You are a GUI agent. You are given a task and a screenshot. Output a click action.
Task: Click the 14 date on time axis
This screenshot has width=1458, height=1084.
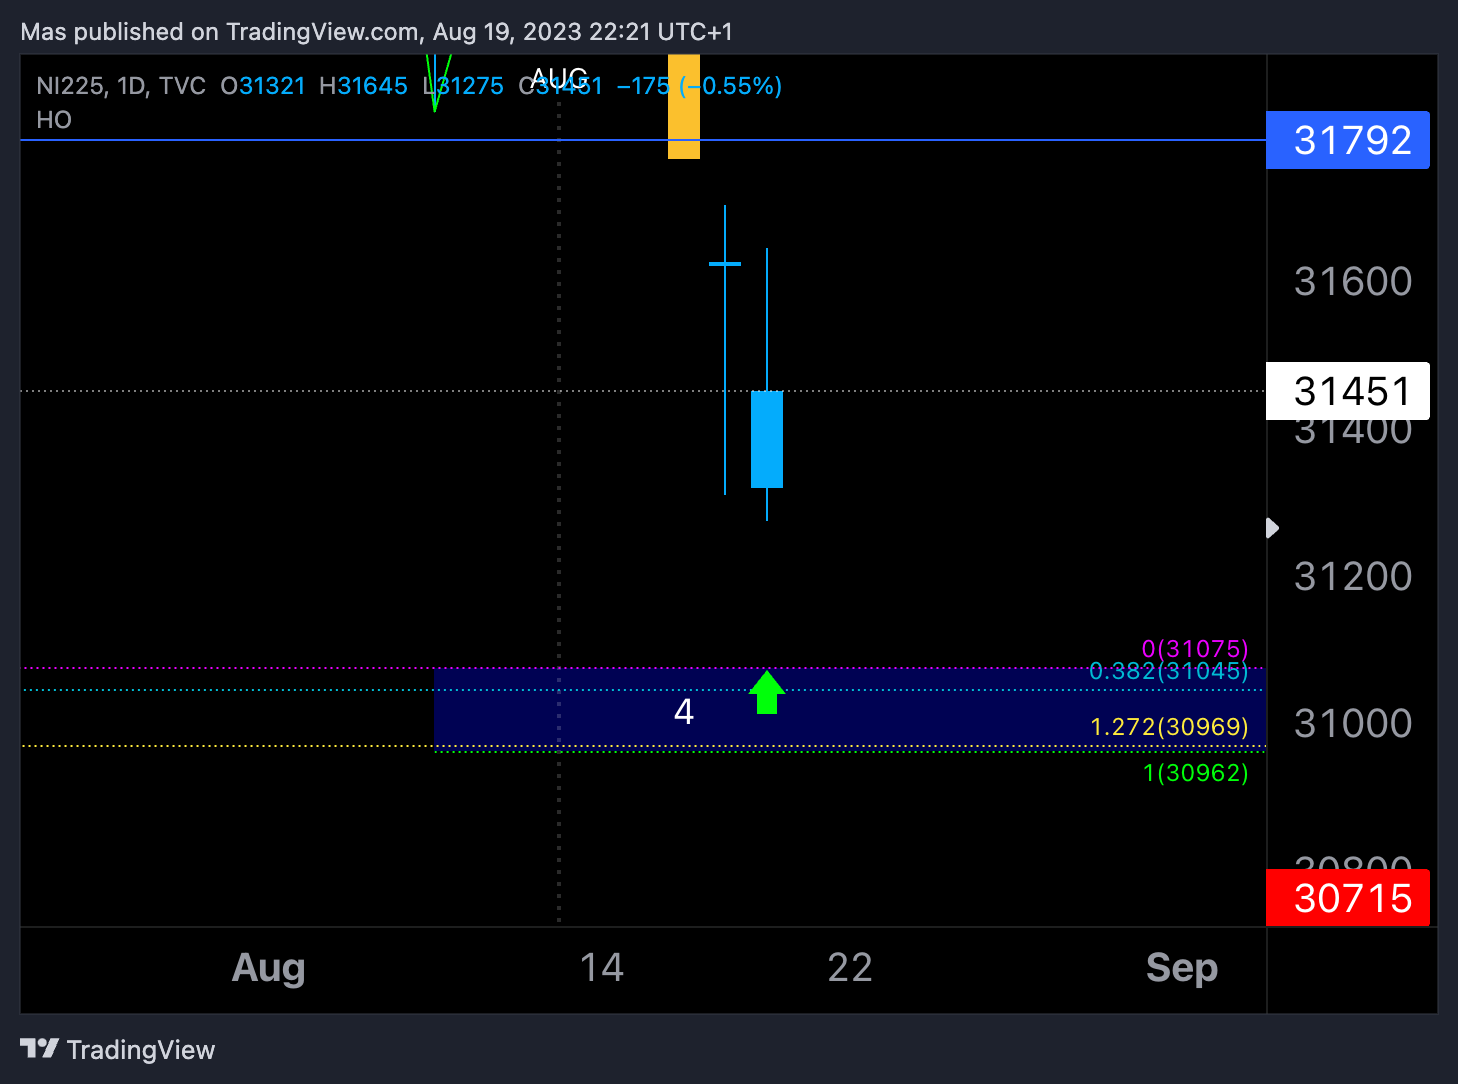tap(602, 968)
